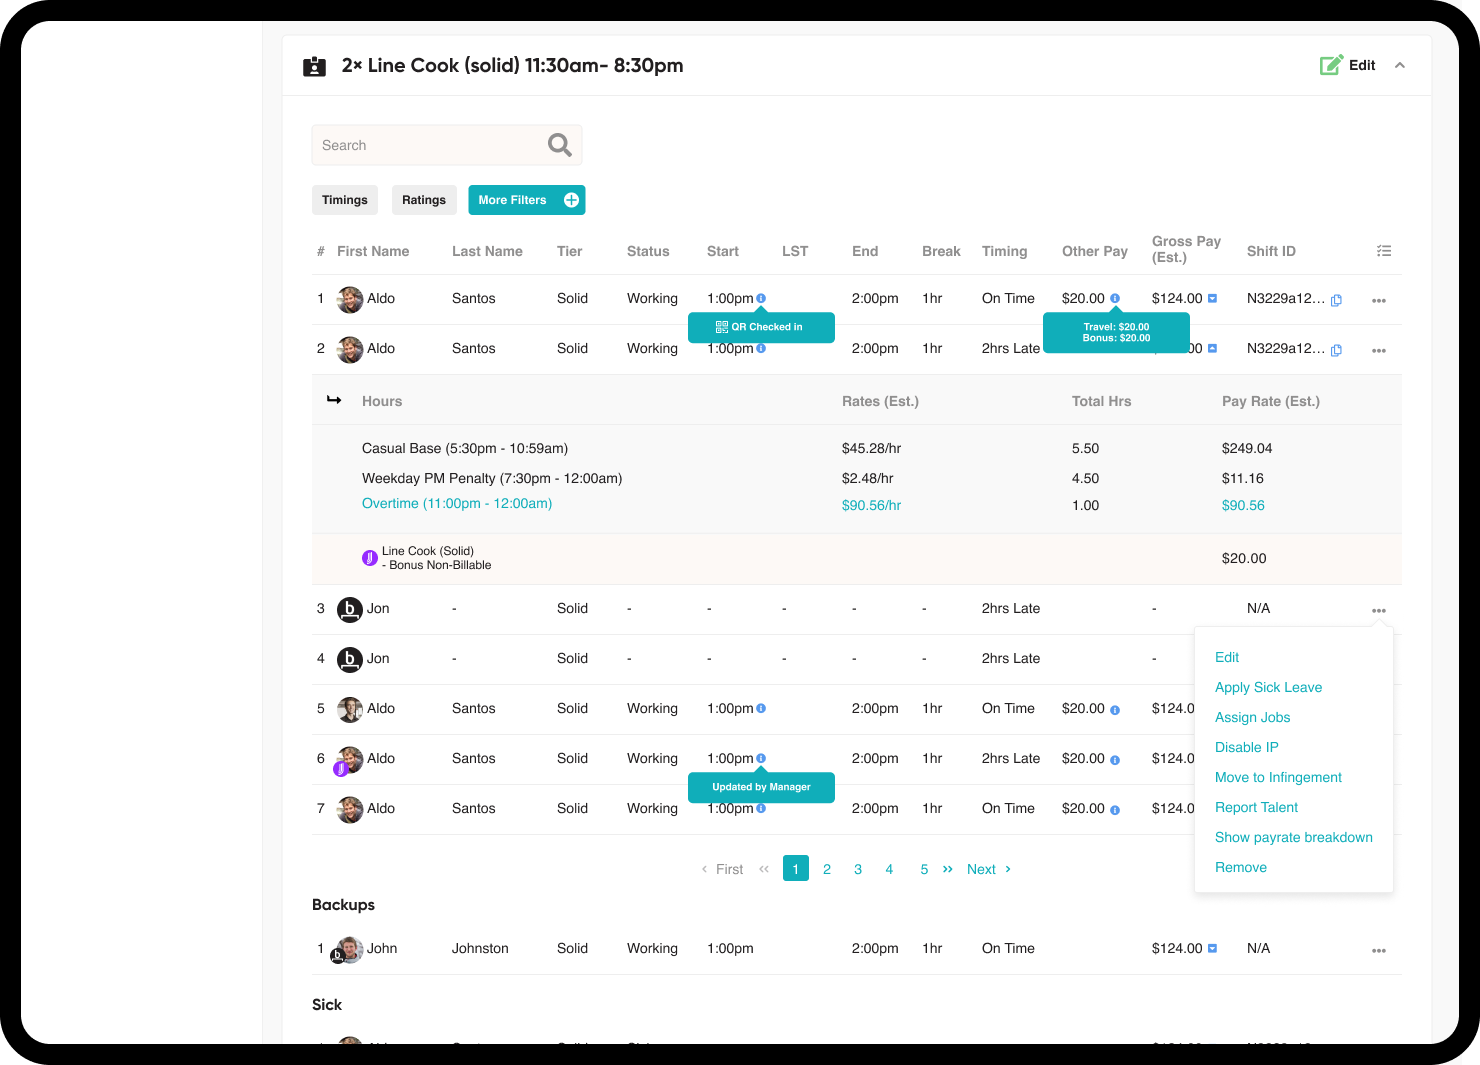Open the three-dot menu for Jon row 3

[1379, 610]
